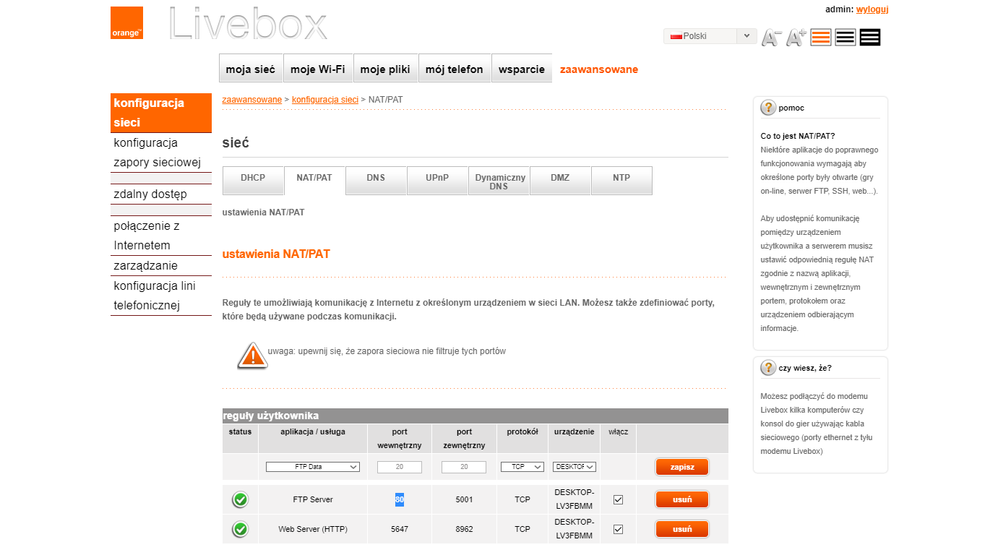Viewport: 998px width, 550px height.
Task: Open the moje Wi-Fi menu tab
Action: coord(317,69)
